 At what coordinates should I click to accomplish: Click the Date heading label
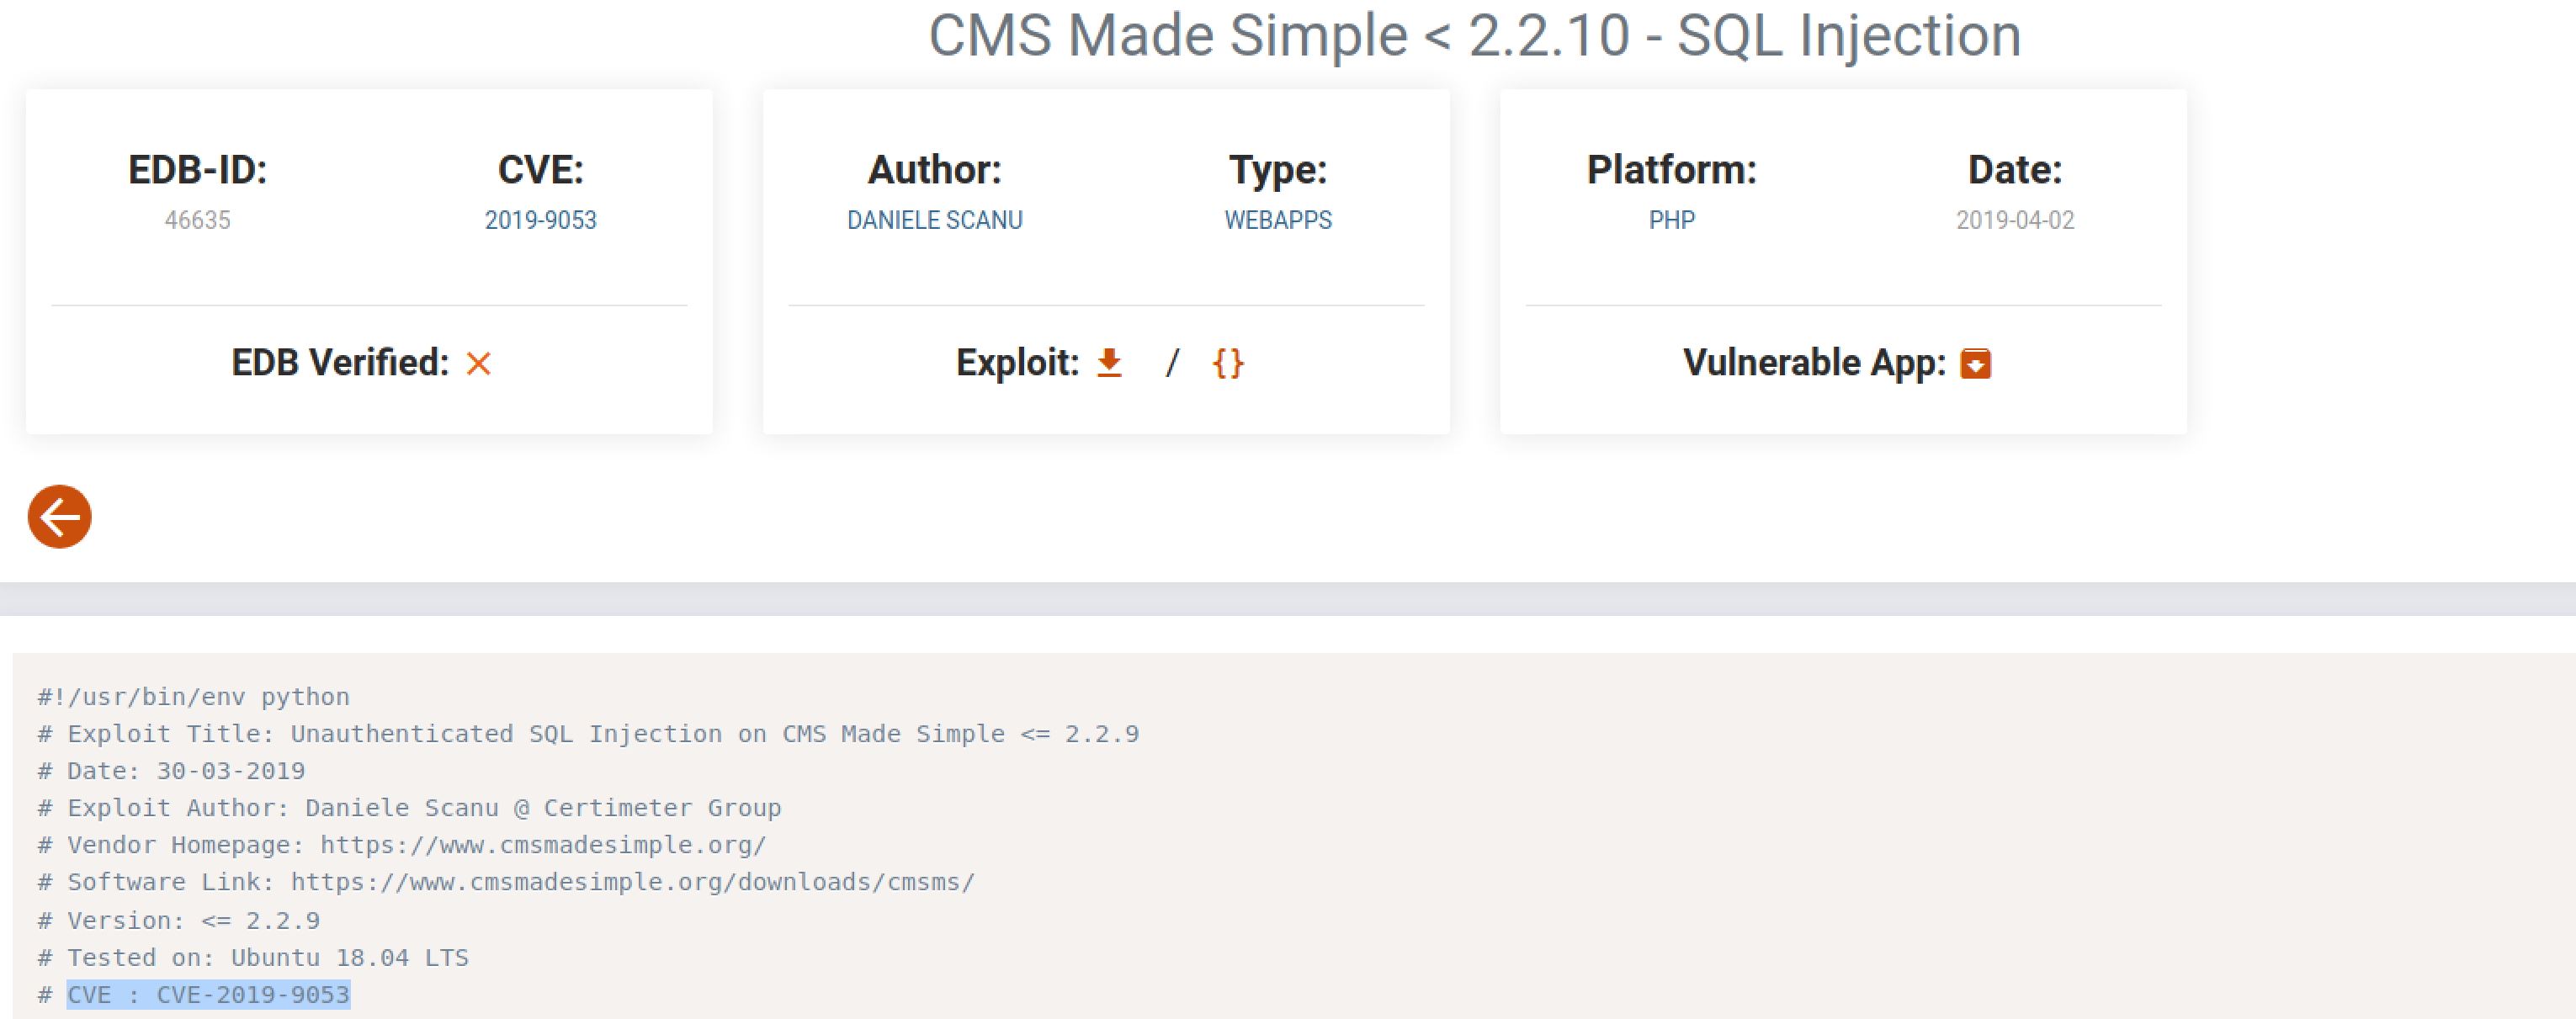pos(2015,170)
